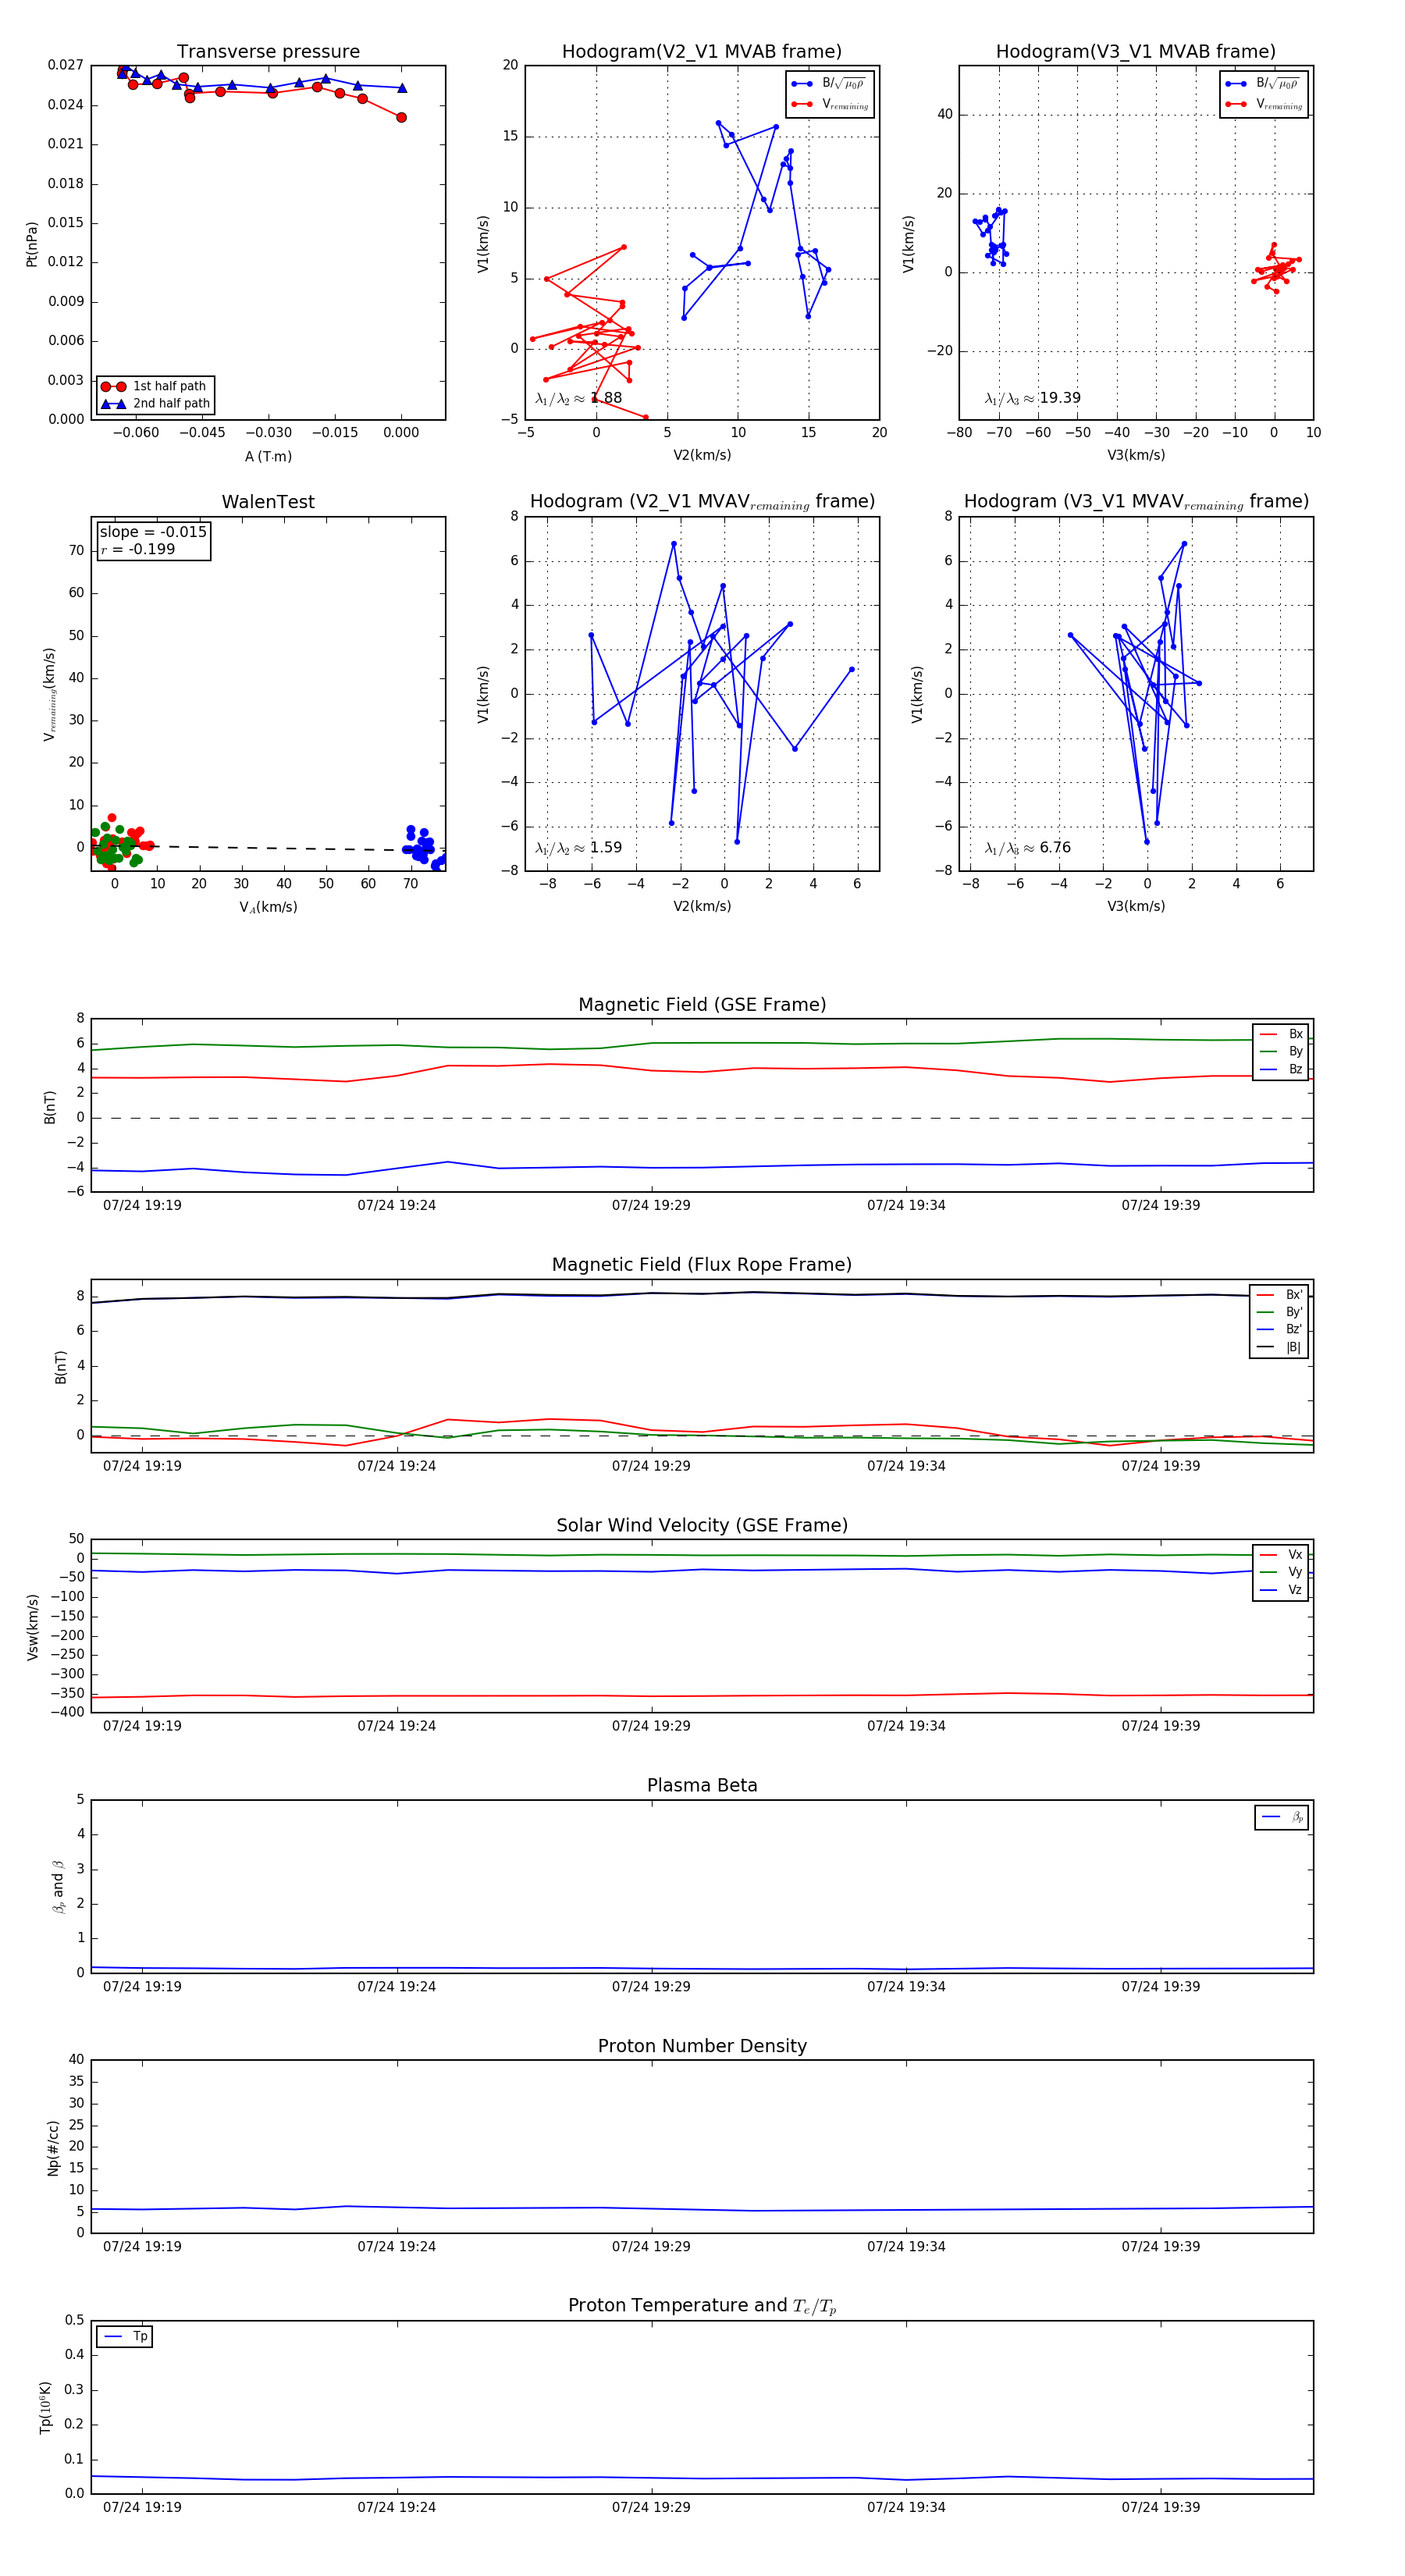
Task: Click the Bx' legend entry in flux rope panel
Action: (x=1280, y=1294)
